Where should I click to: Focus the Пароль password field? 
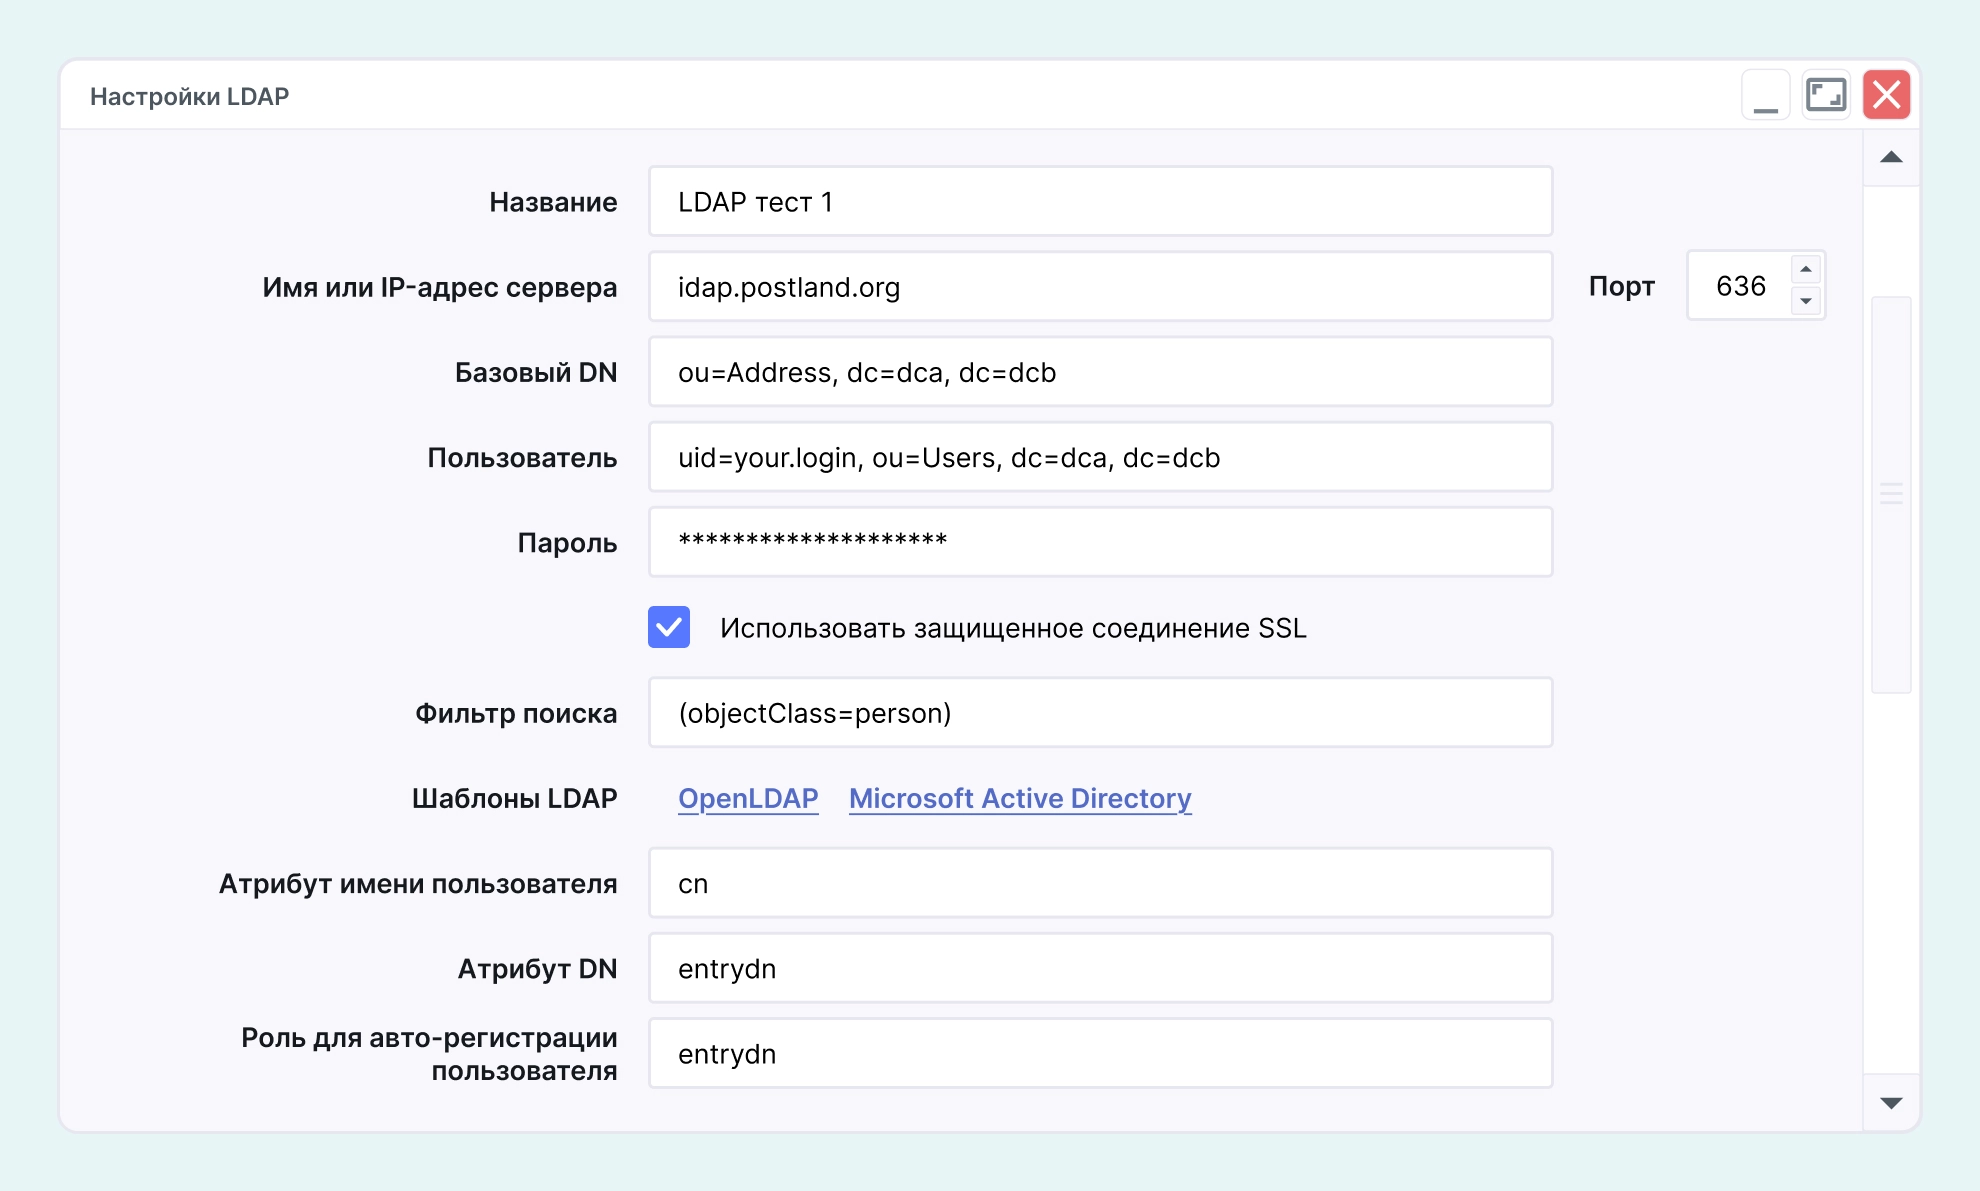pyautogui.click(x=1100, y=542)
